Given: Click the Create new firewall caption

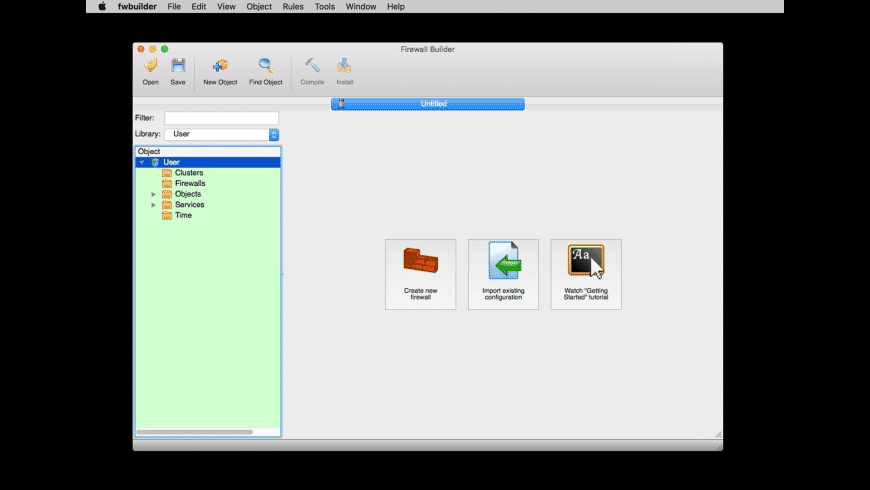Looking at the screenshot, I should [421, 294].
